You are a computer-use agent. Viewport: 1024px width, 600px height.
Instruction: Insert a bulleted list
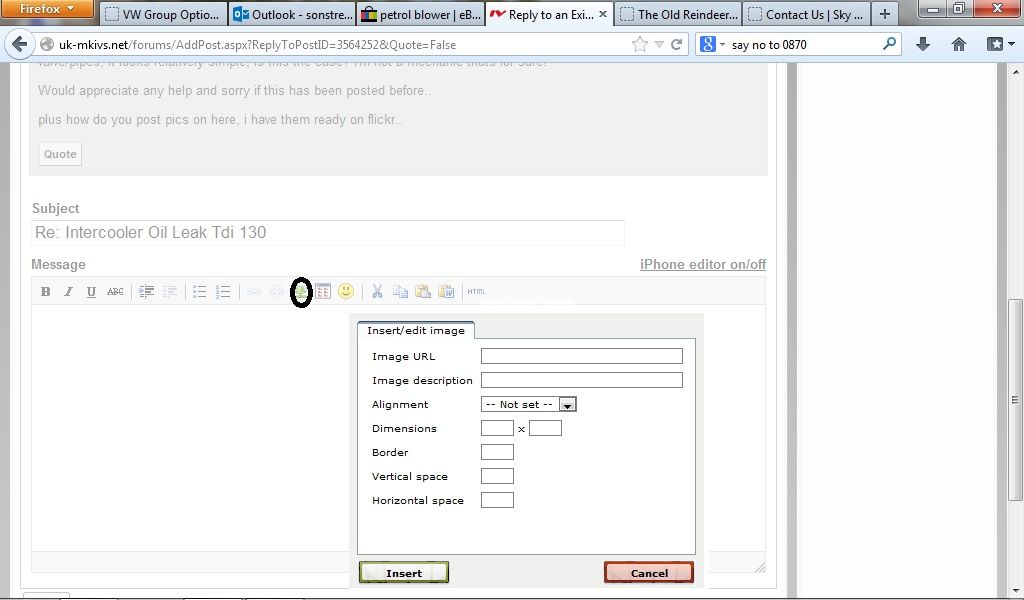pos(200,292)
